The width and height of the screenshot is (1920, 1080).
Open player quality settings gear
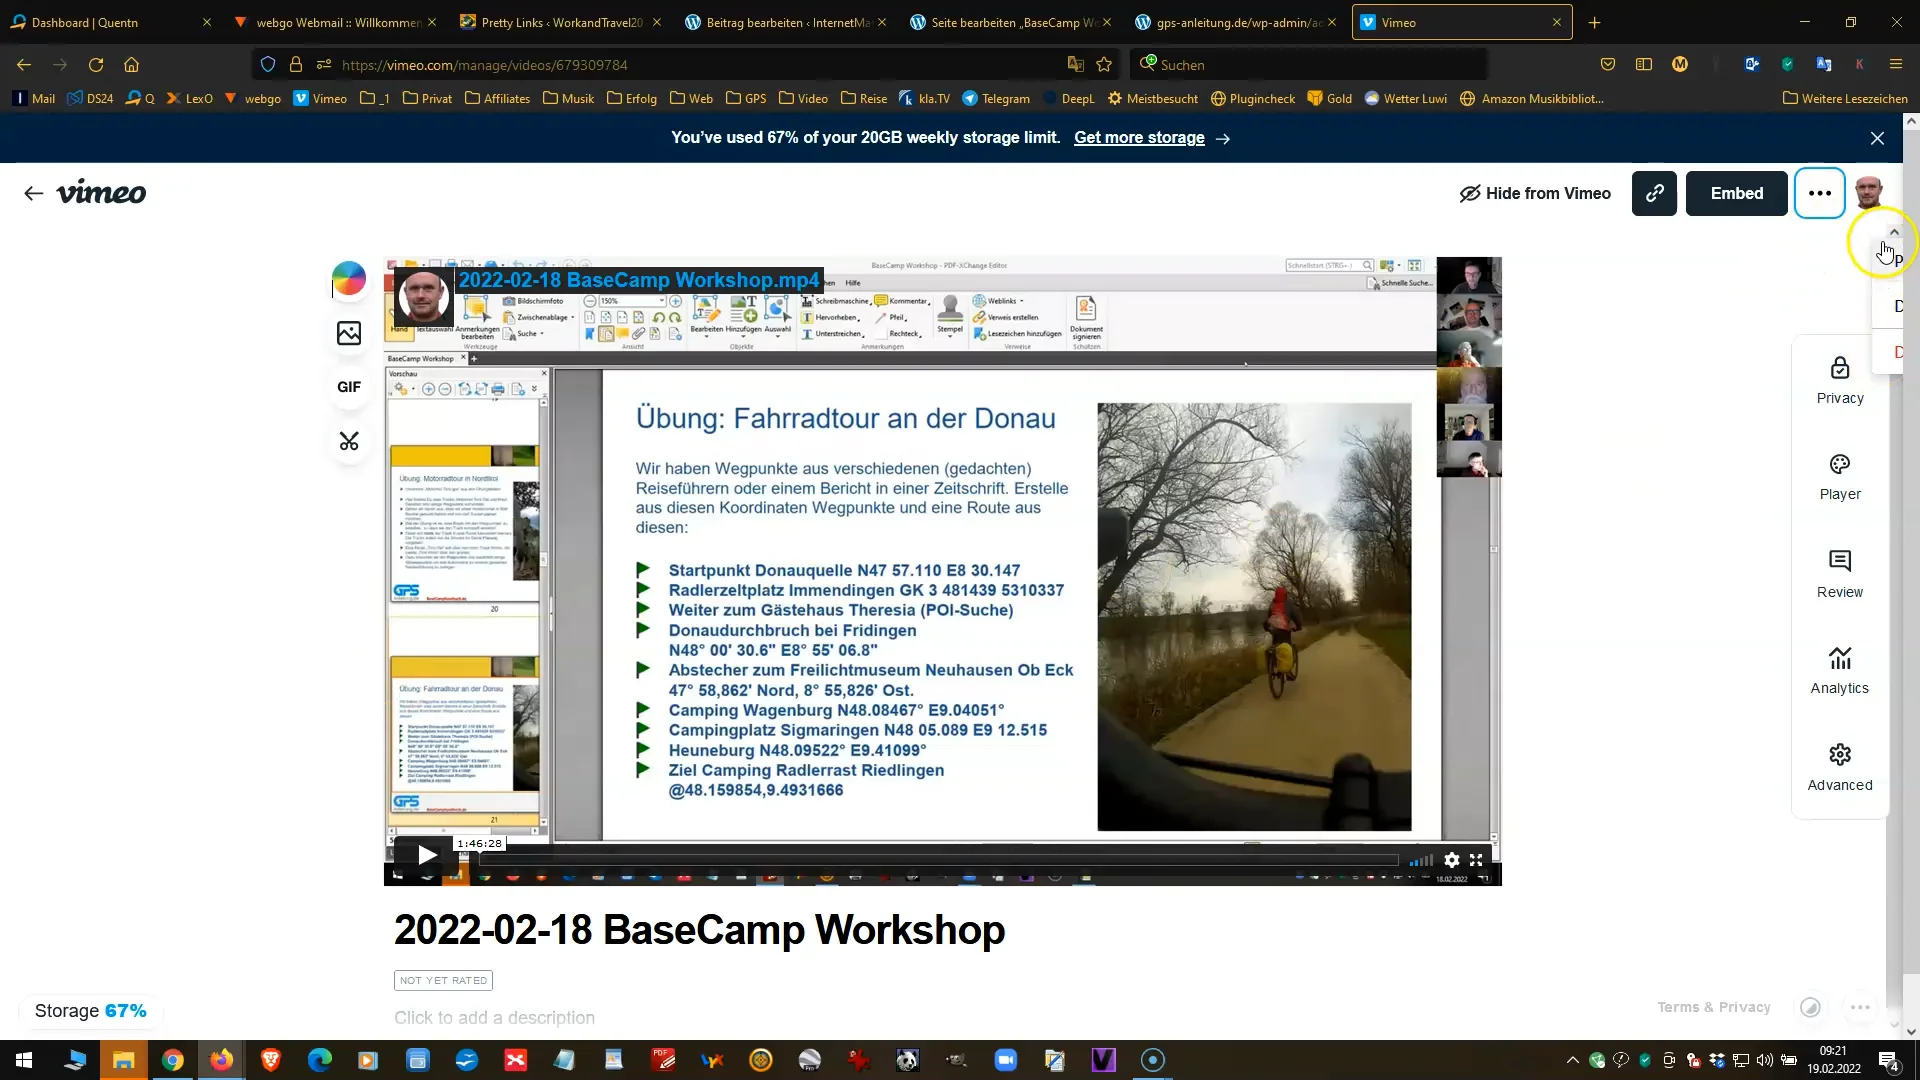[x=1451, y=860]
